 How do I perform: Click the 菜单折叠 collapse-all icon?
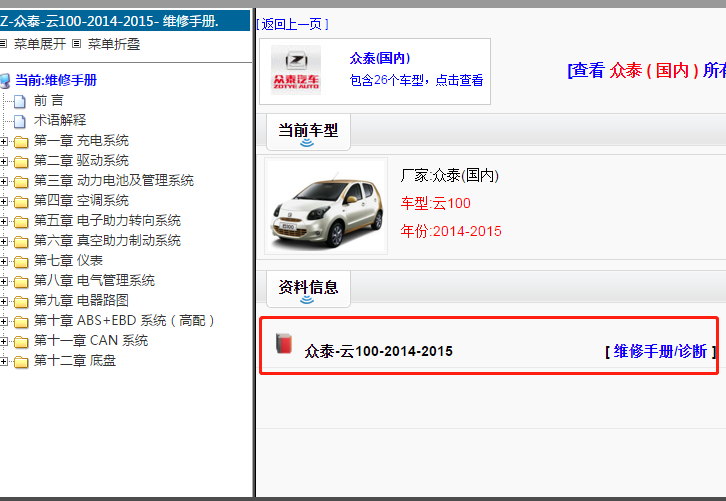[77, 44]
